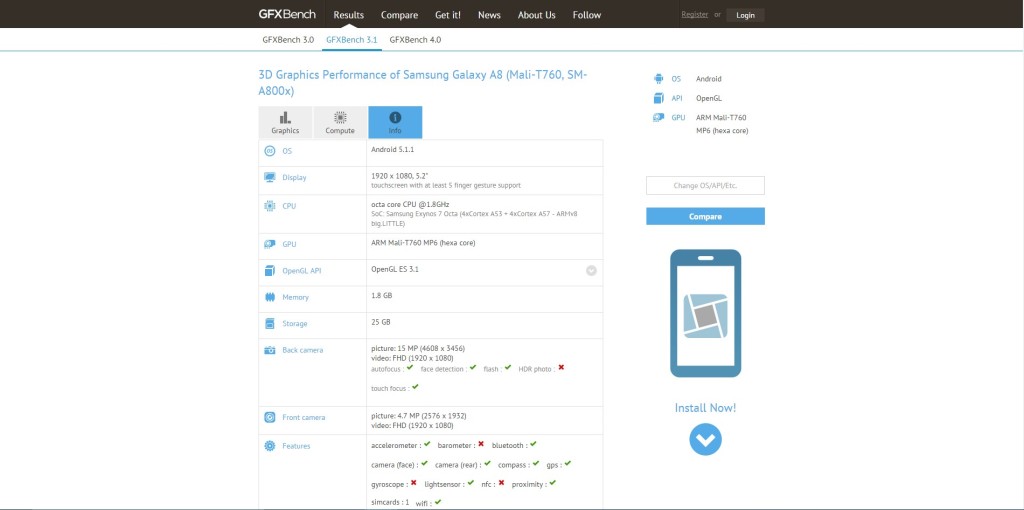The width and height of the screenshot is (1024, 510).
Task: Click the gyroscope red cross
Action: point(413,483)
